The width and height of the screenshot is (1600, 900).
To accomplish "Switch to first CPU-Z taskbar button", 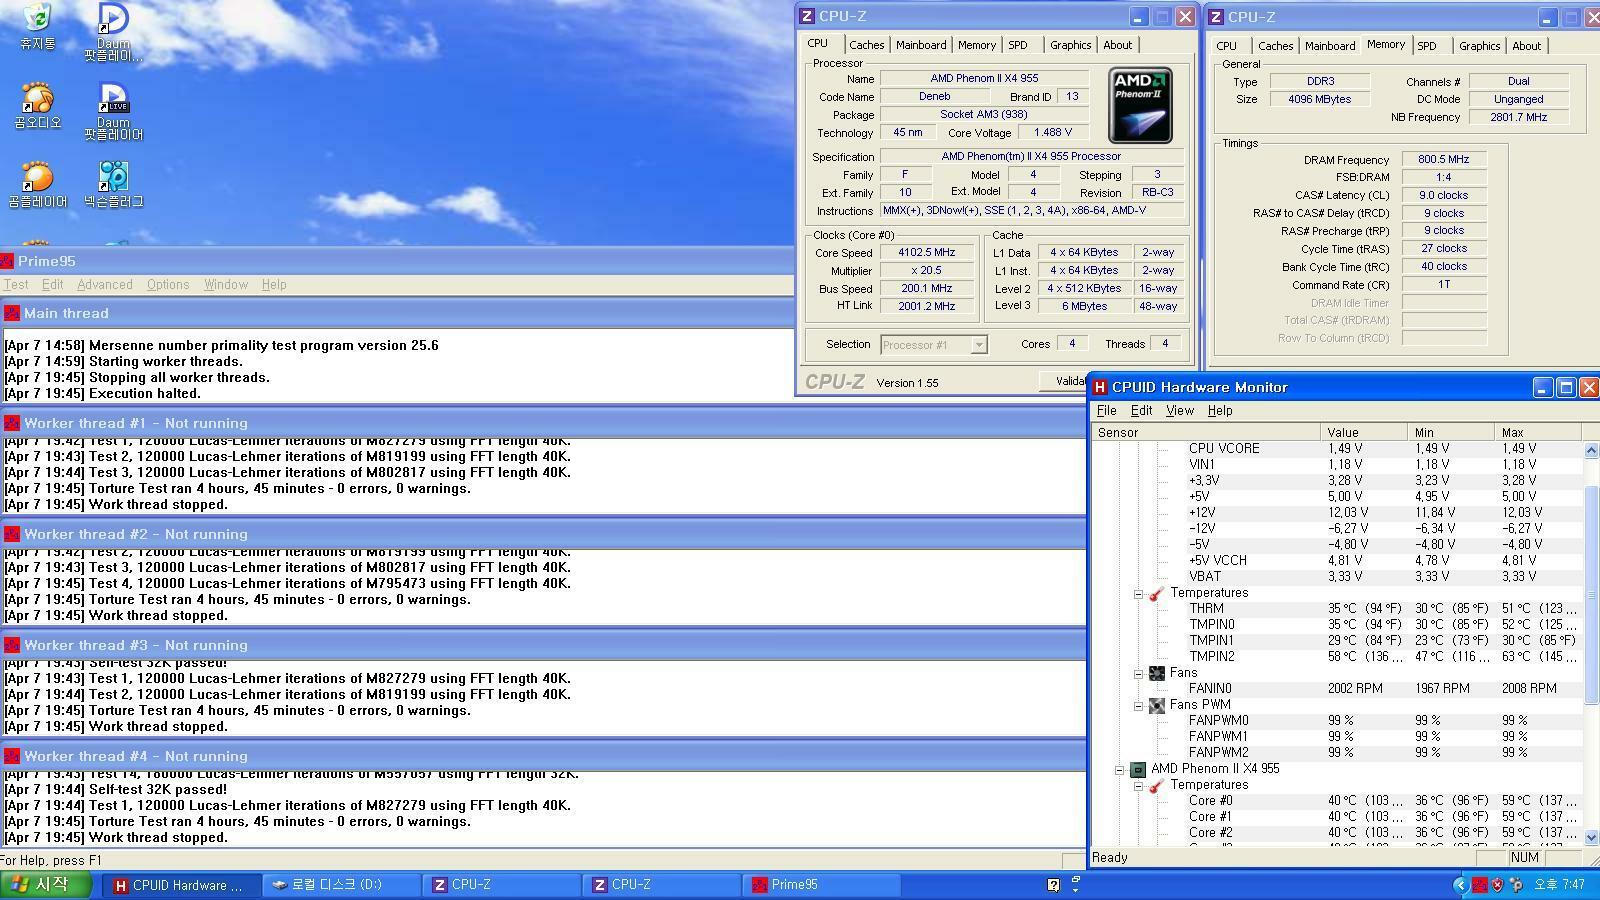I will point(501,885).
